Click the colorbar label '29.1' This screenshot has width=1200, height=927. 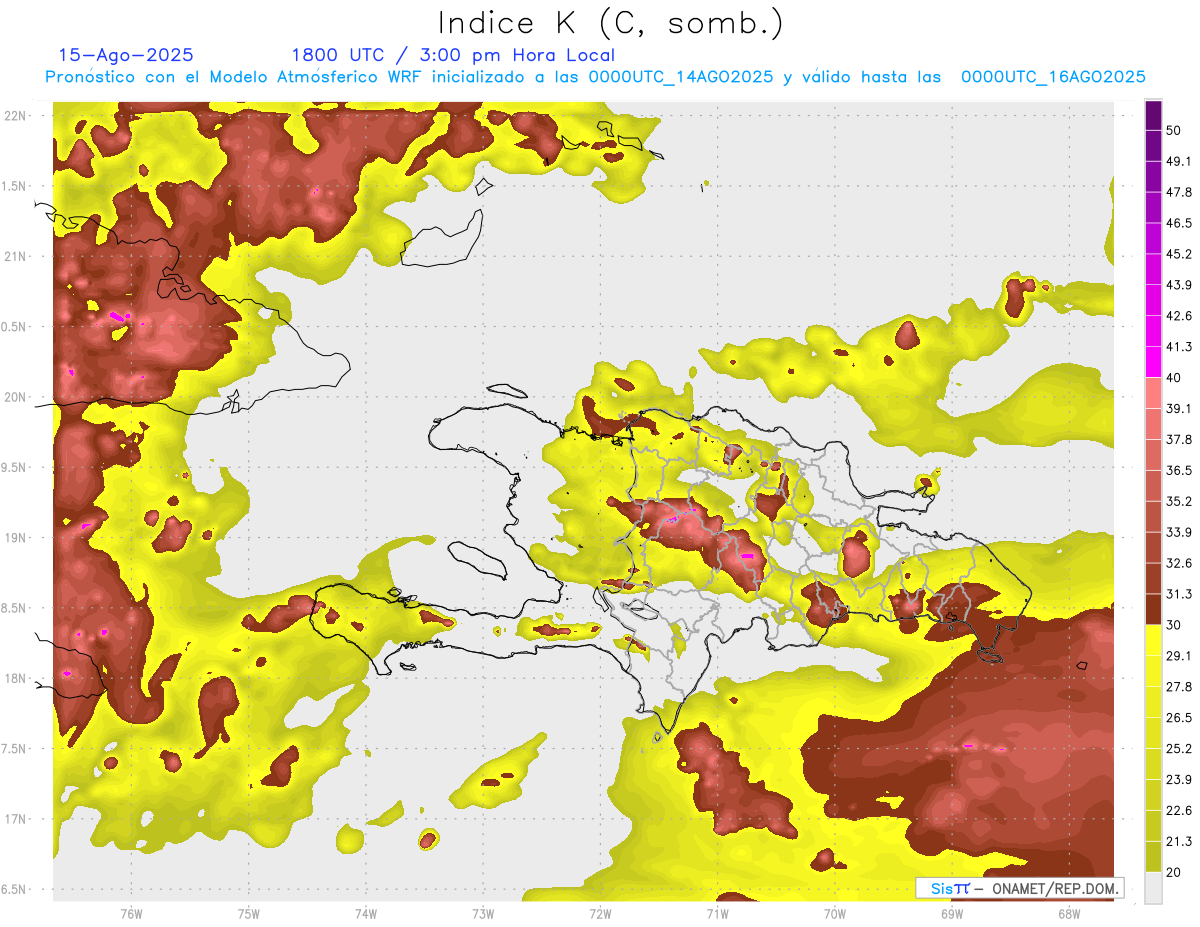click(1179, 656)
